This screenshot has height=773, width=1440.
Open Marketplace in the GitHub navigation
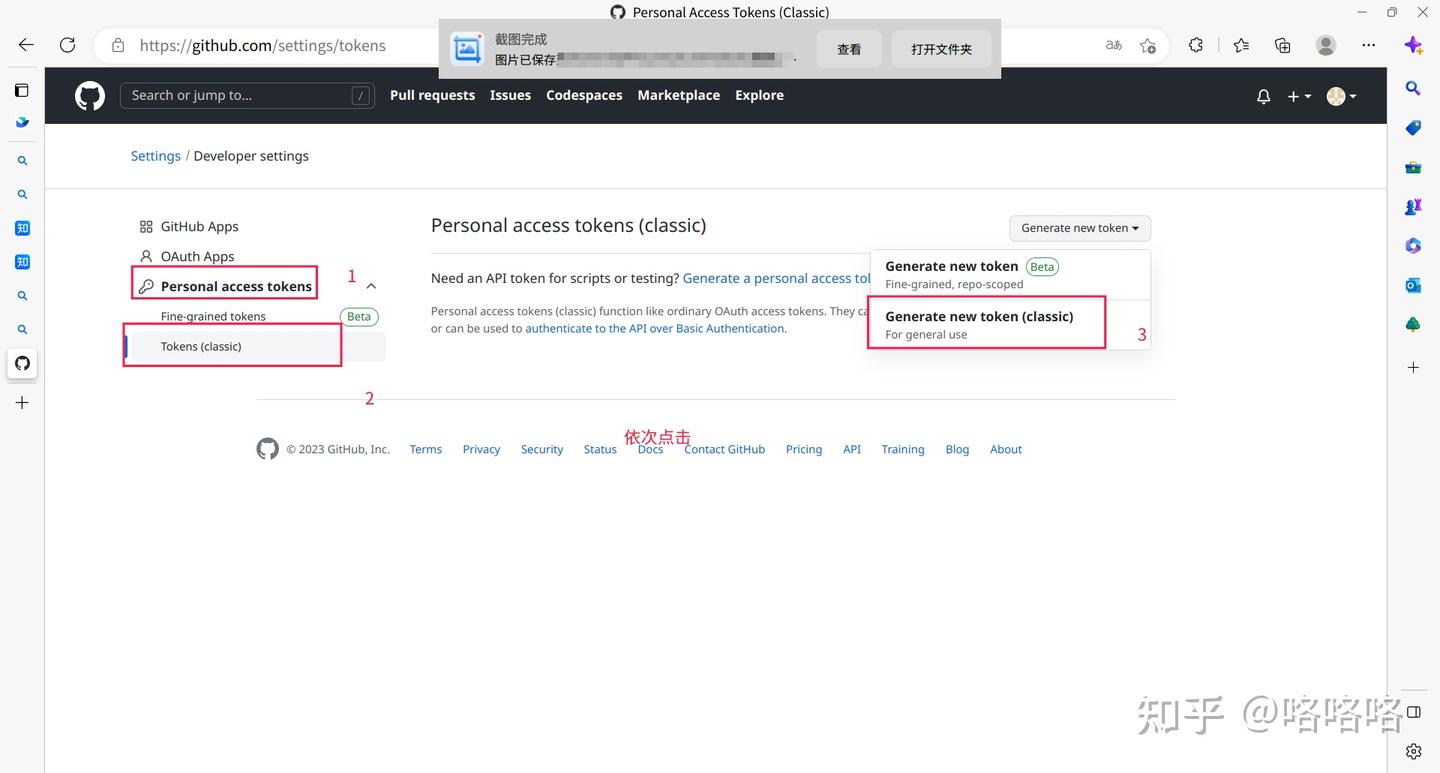[x=678, y=94]
